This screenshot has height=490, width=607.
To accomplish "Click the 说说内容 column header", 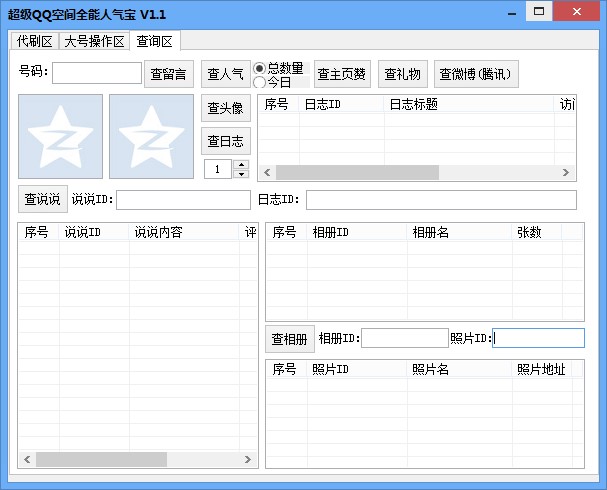I will click(184, 232).
